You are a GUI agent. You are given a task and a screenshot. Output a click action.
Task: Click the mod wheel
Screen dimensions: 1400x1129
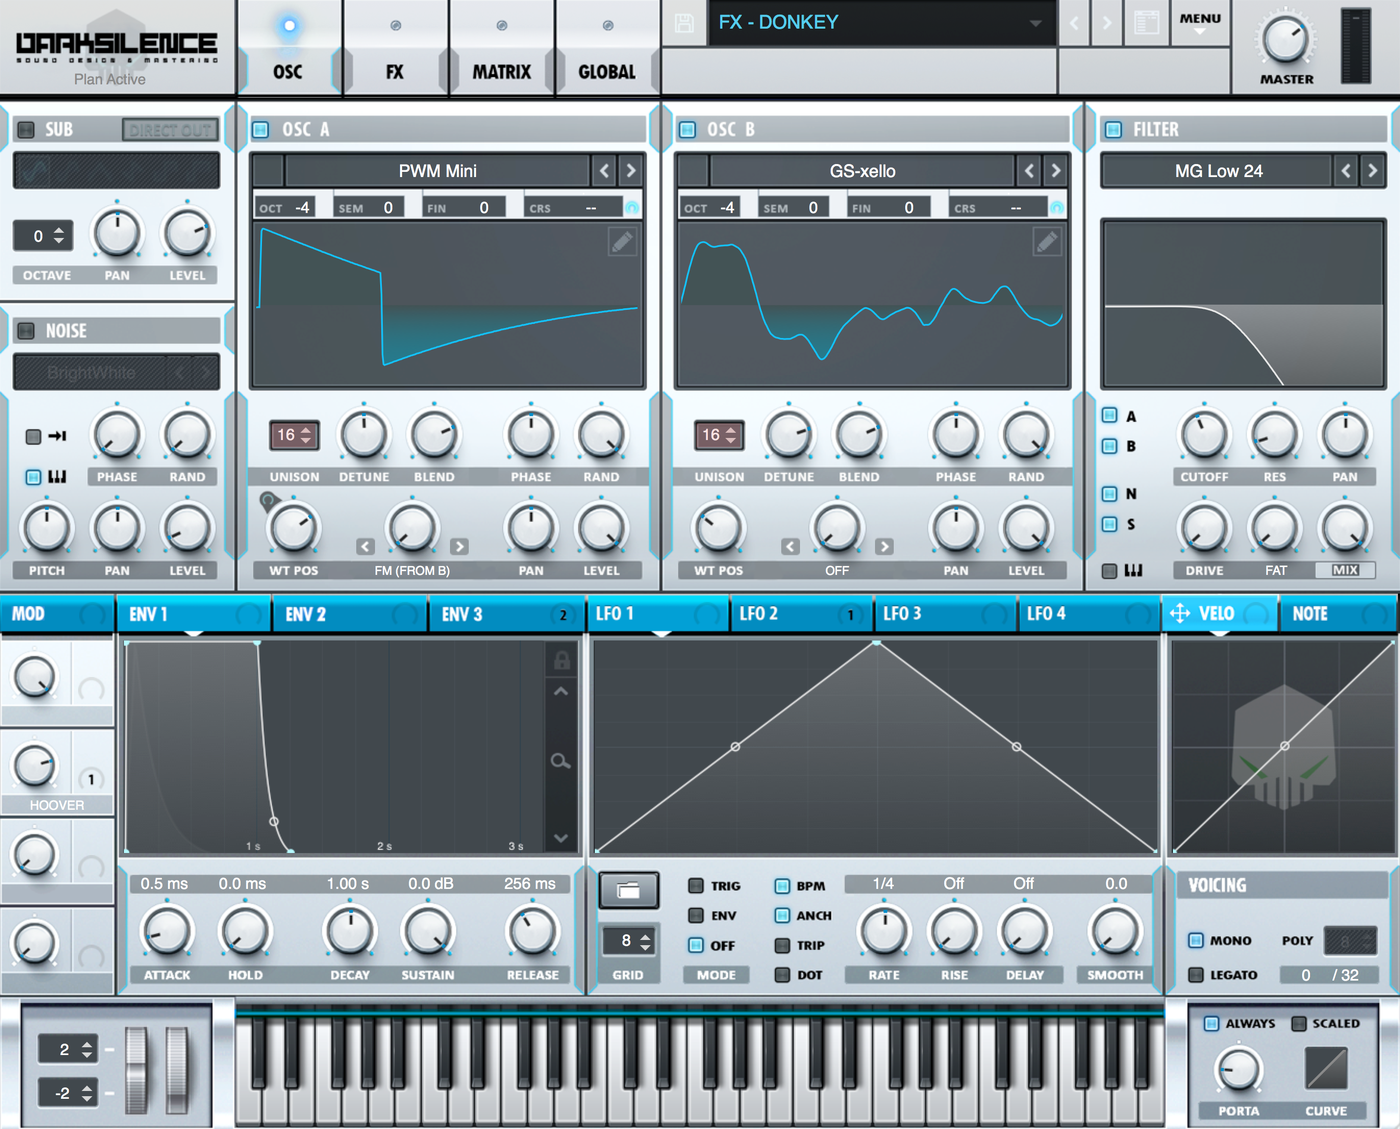[x=177, y=1069]
